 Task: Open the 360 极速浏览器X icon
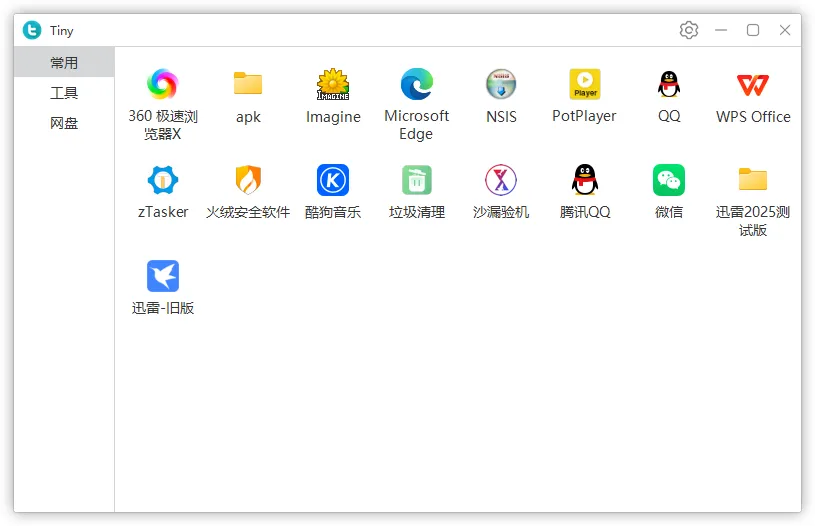(x=163, y=84)
